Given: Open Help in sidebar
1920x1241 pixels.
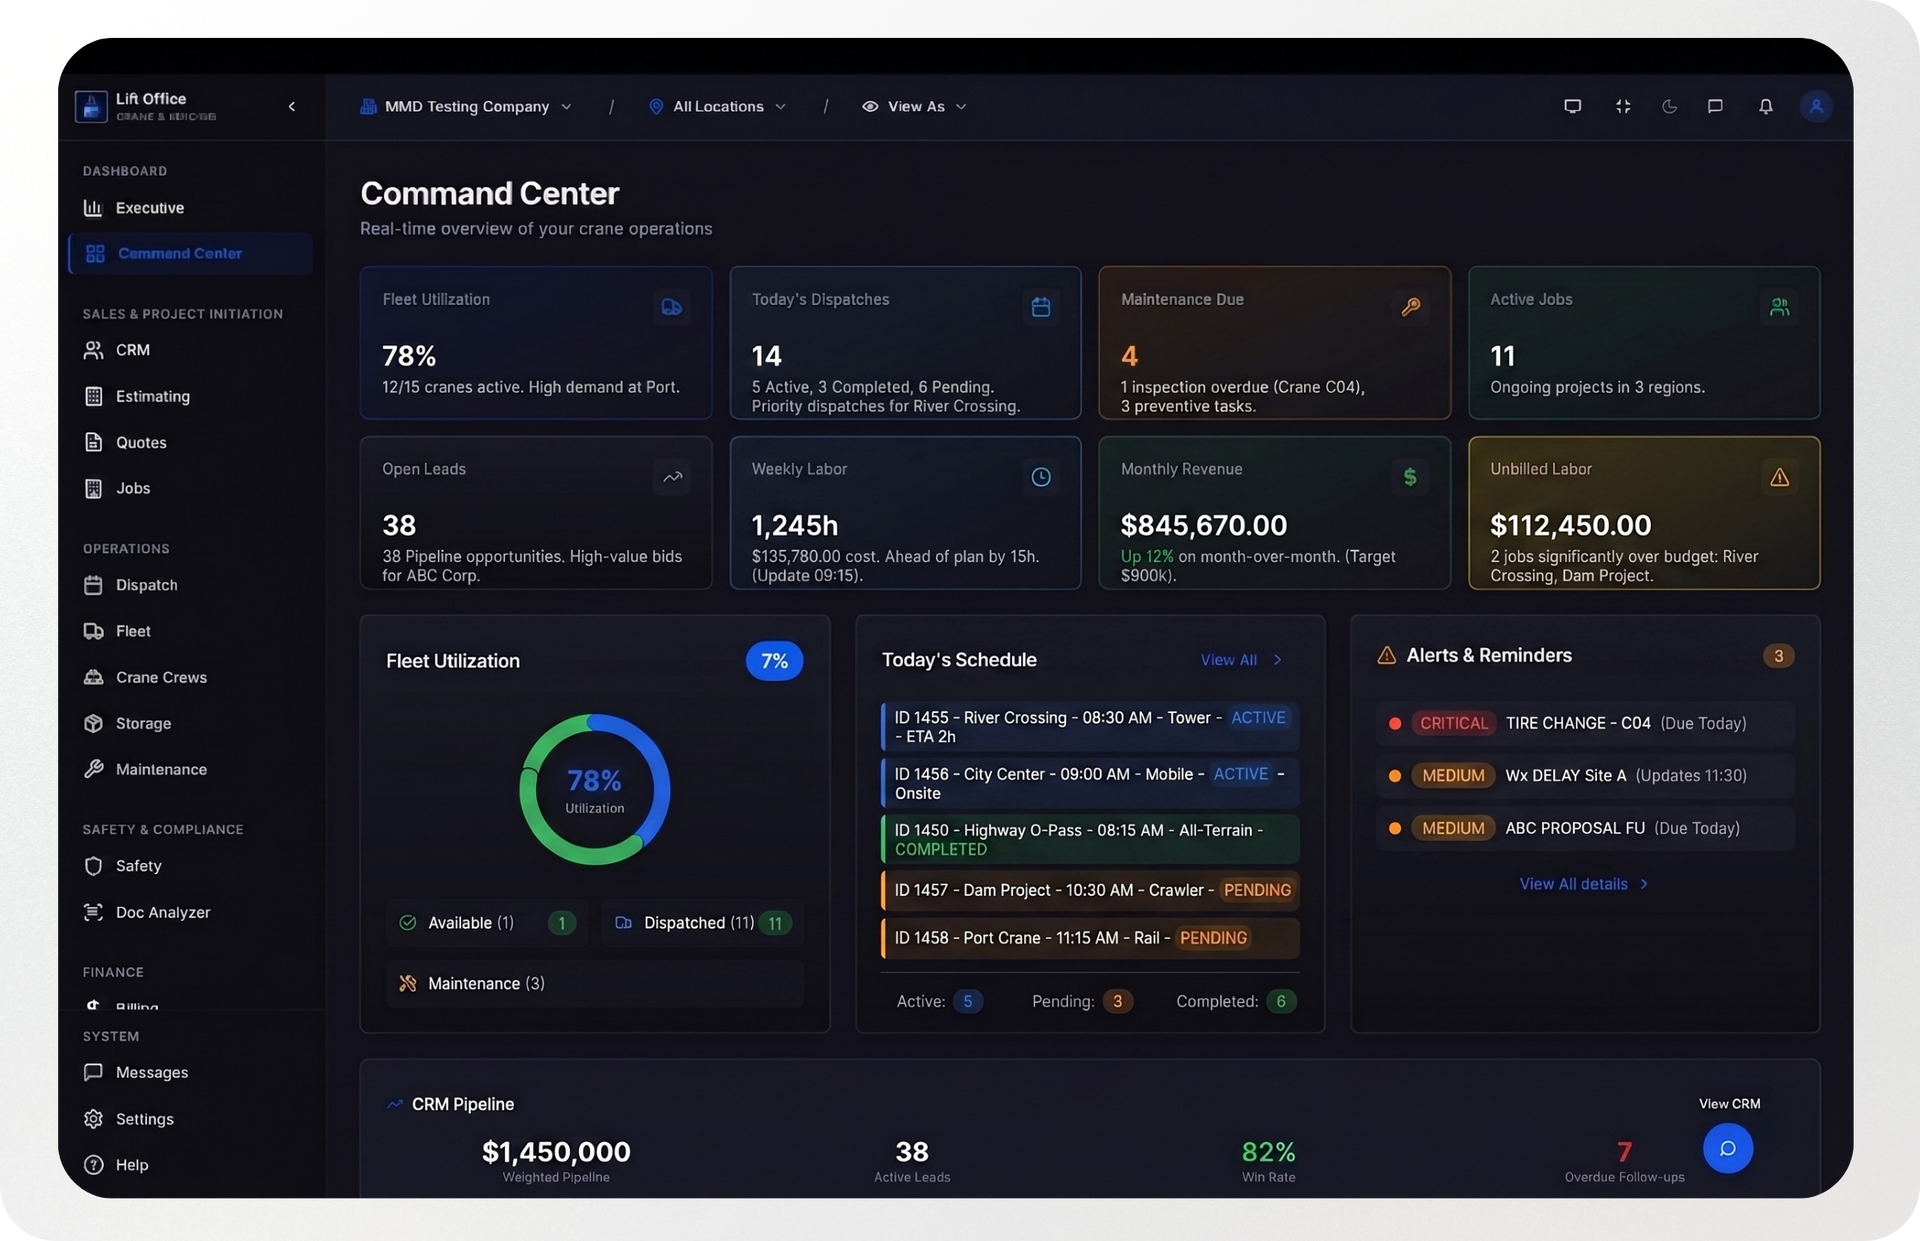Looking at the screenshot, I should click(190, 1165).
